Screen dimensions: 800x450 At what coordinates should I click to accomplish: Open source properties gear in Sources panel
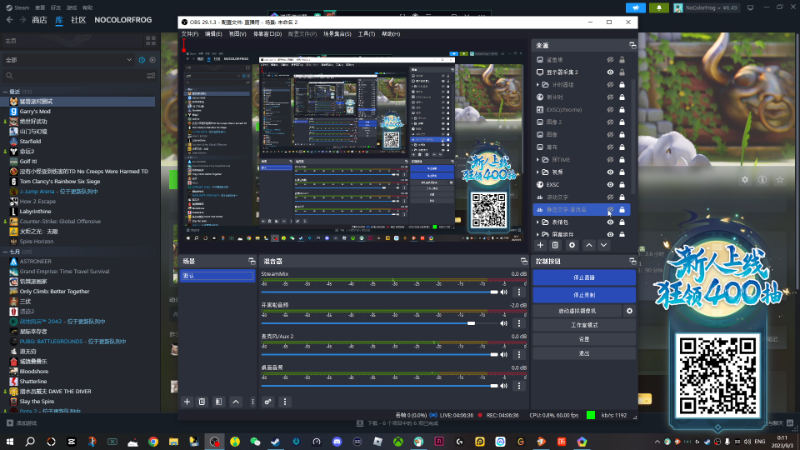[x=572, y=245]
